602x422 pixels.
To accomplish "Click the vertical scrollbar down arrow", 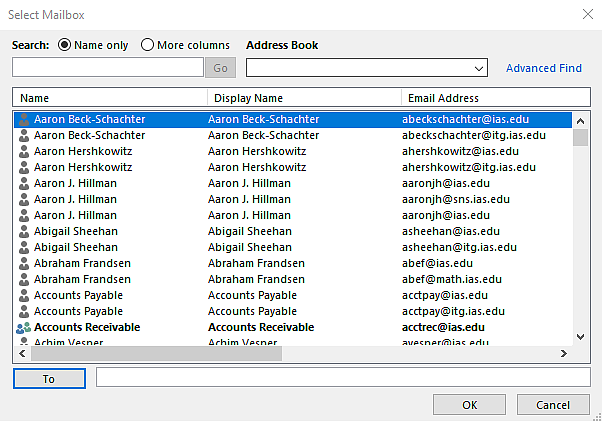I will coord(580,337).
